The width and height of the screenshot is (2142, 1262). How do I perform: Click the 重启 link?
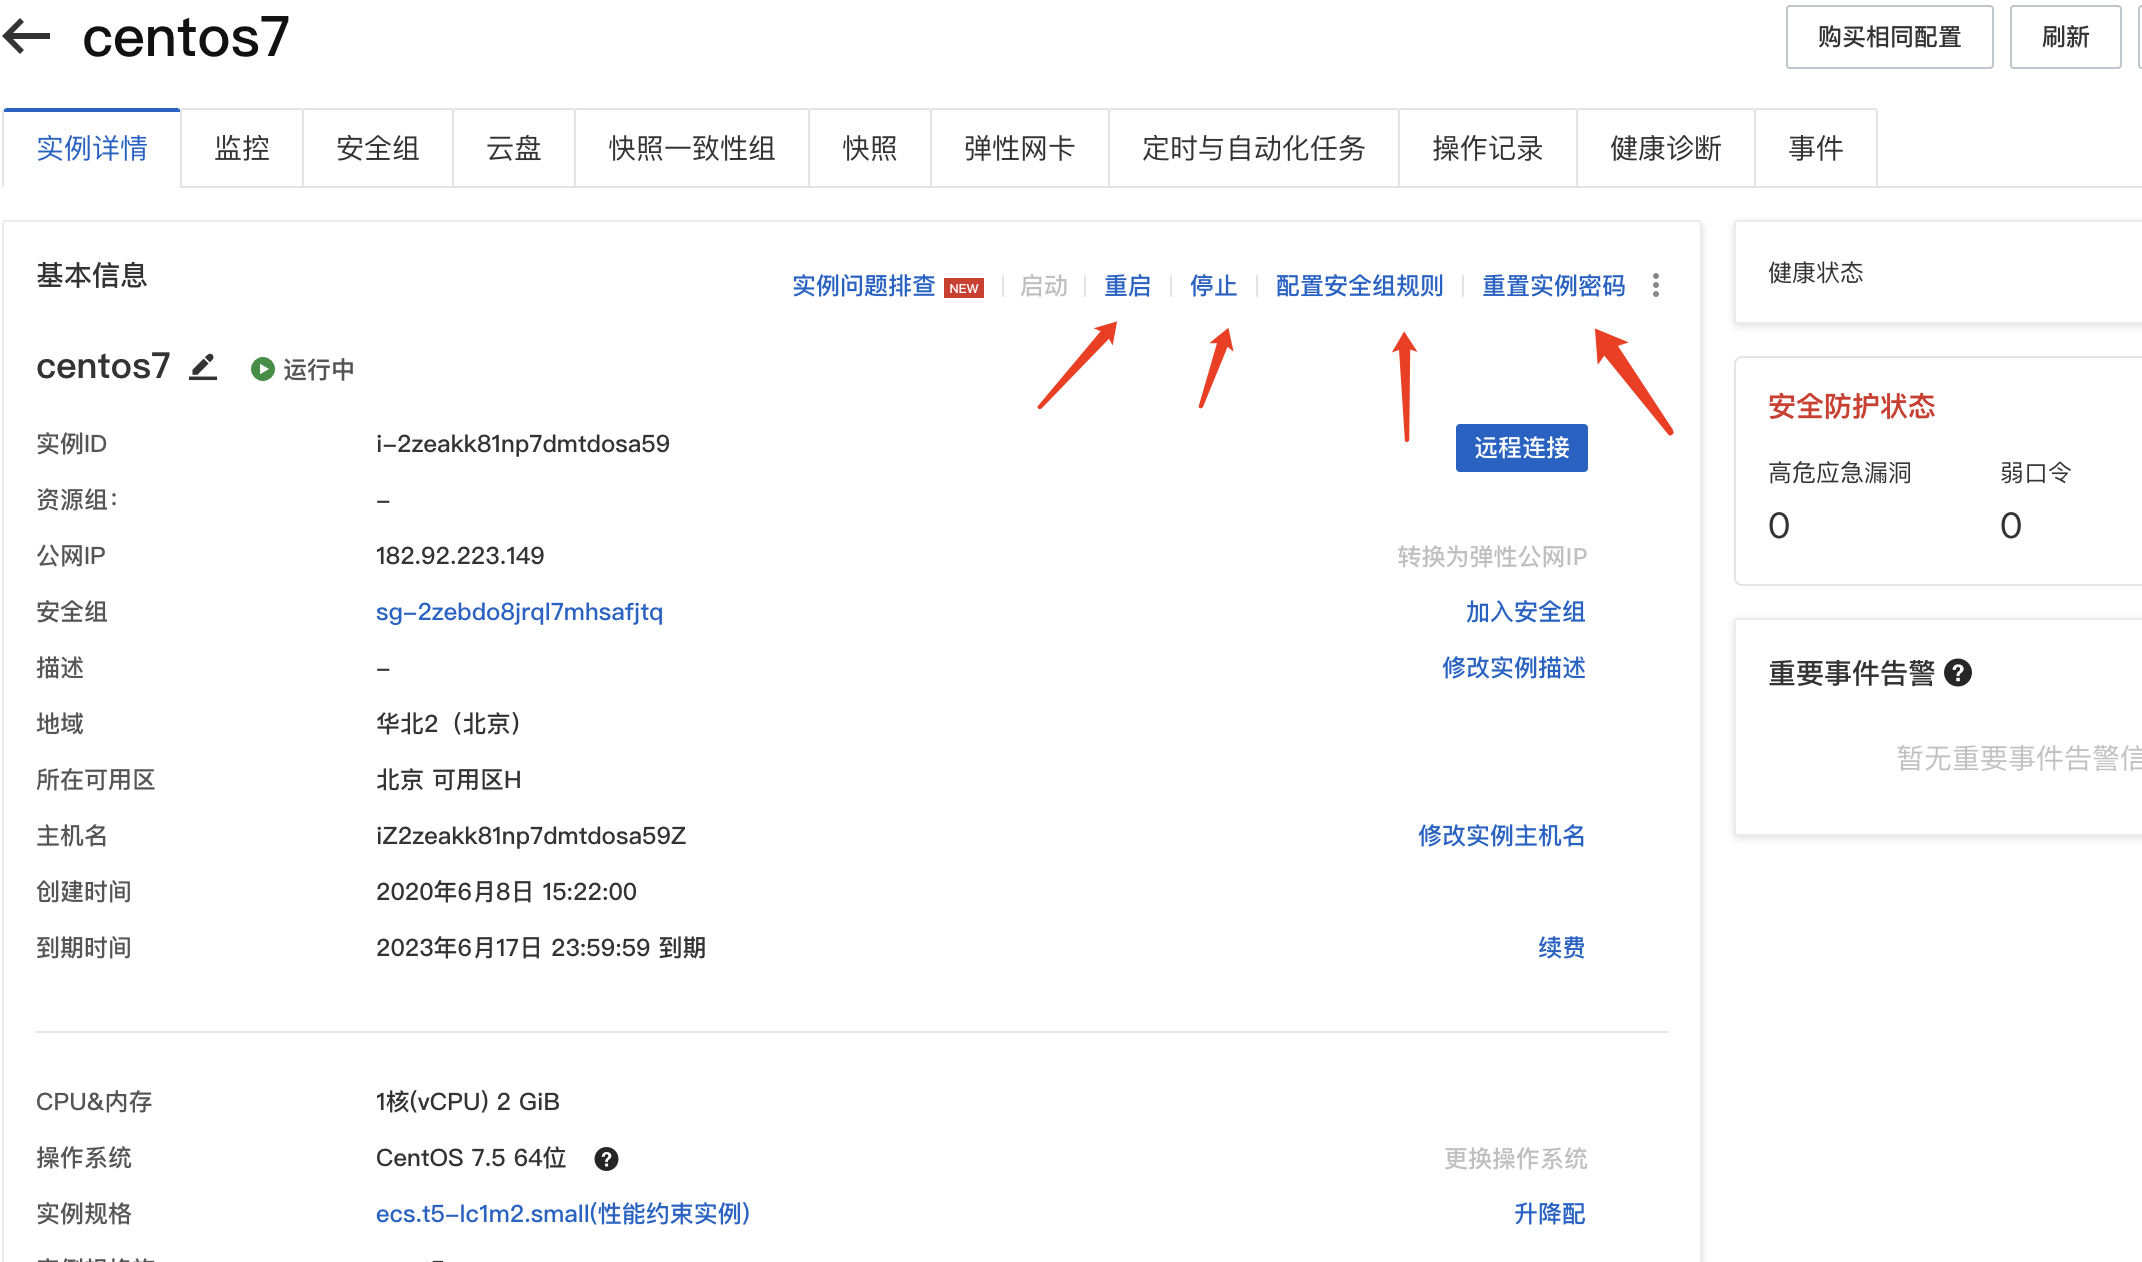coord(1127,286)
